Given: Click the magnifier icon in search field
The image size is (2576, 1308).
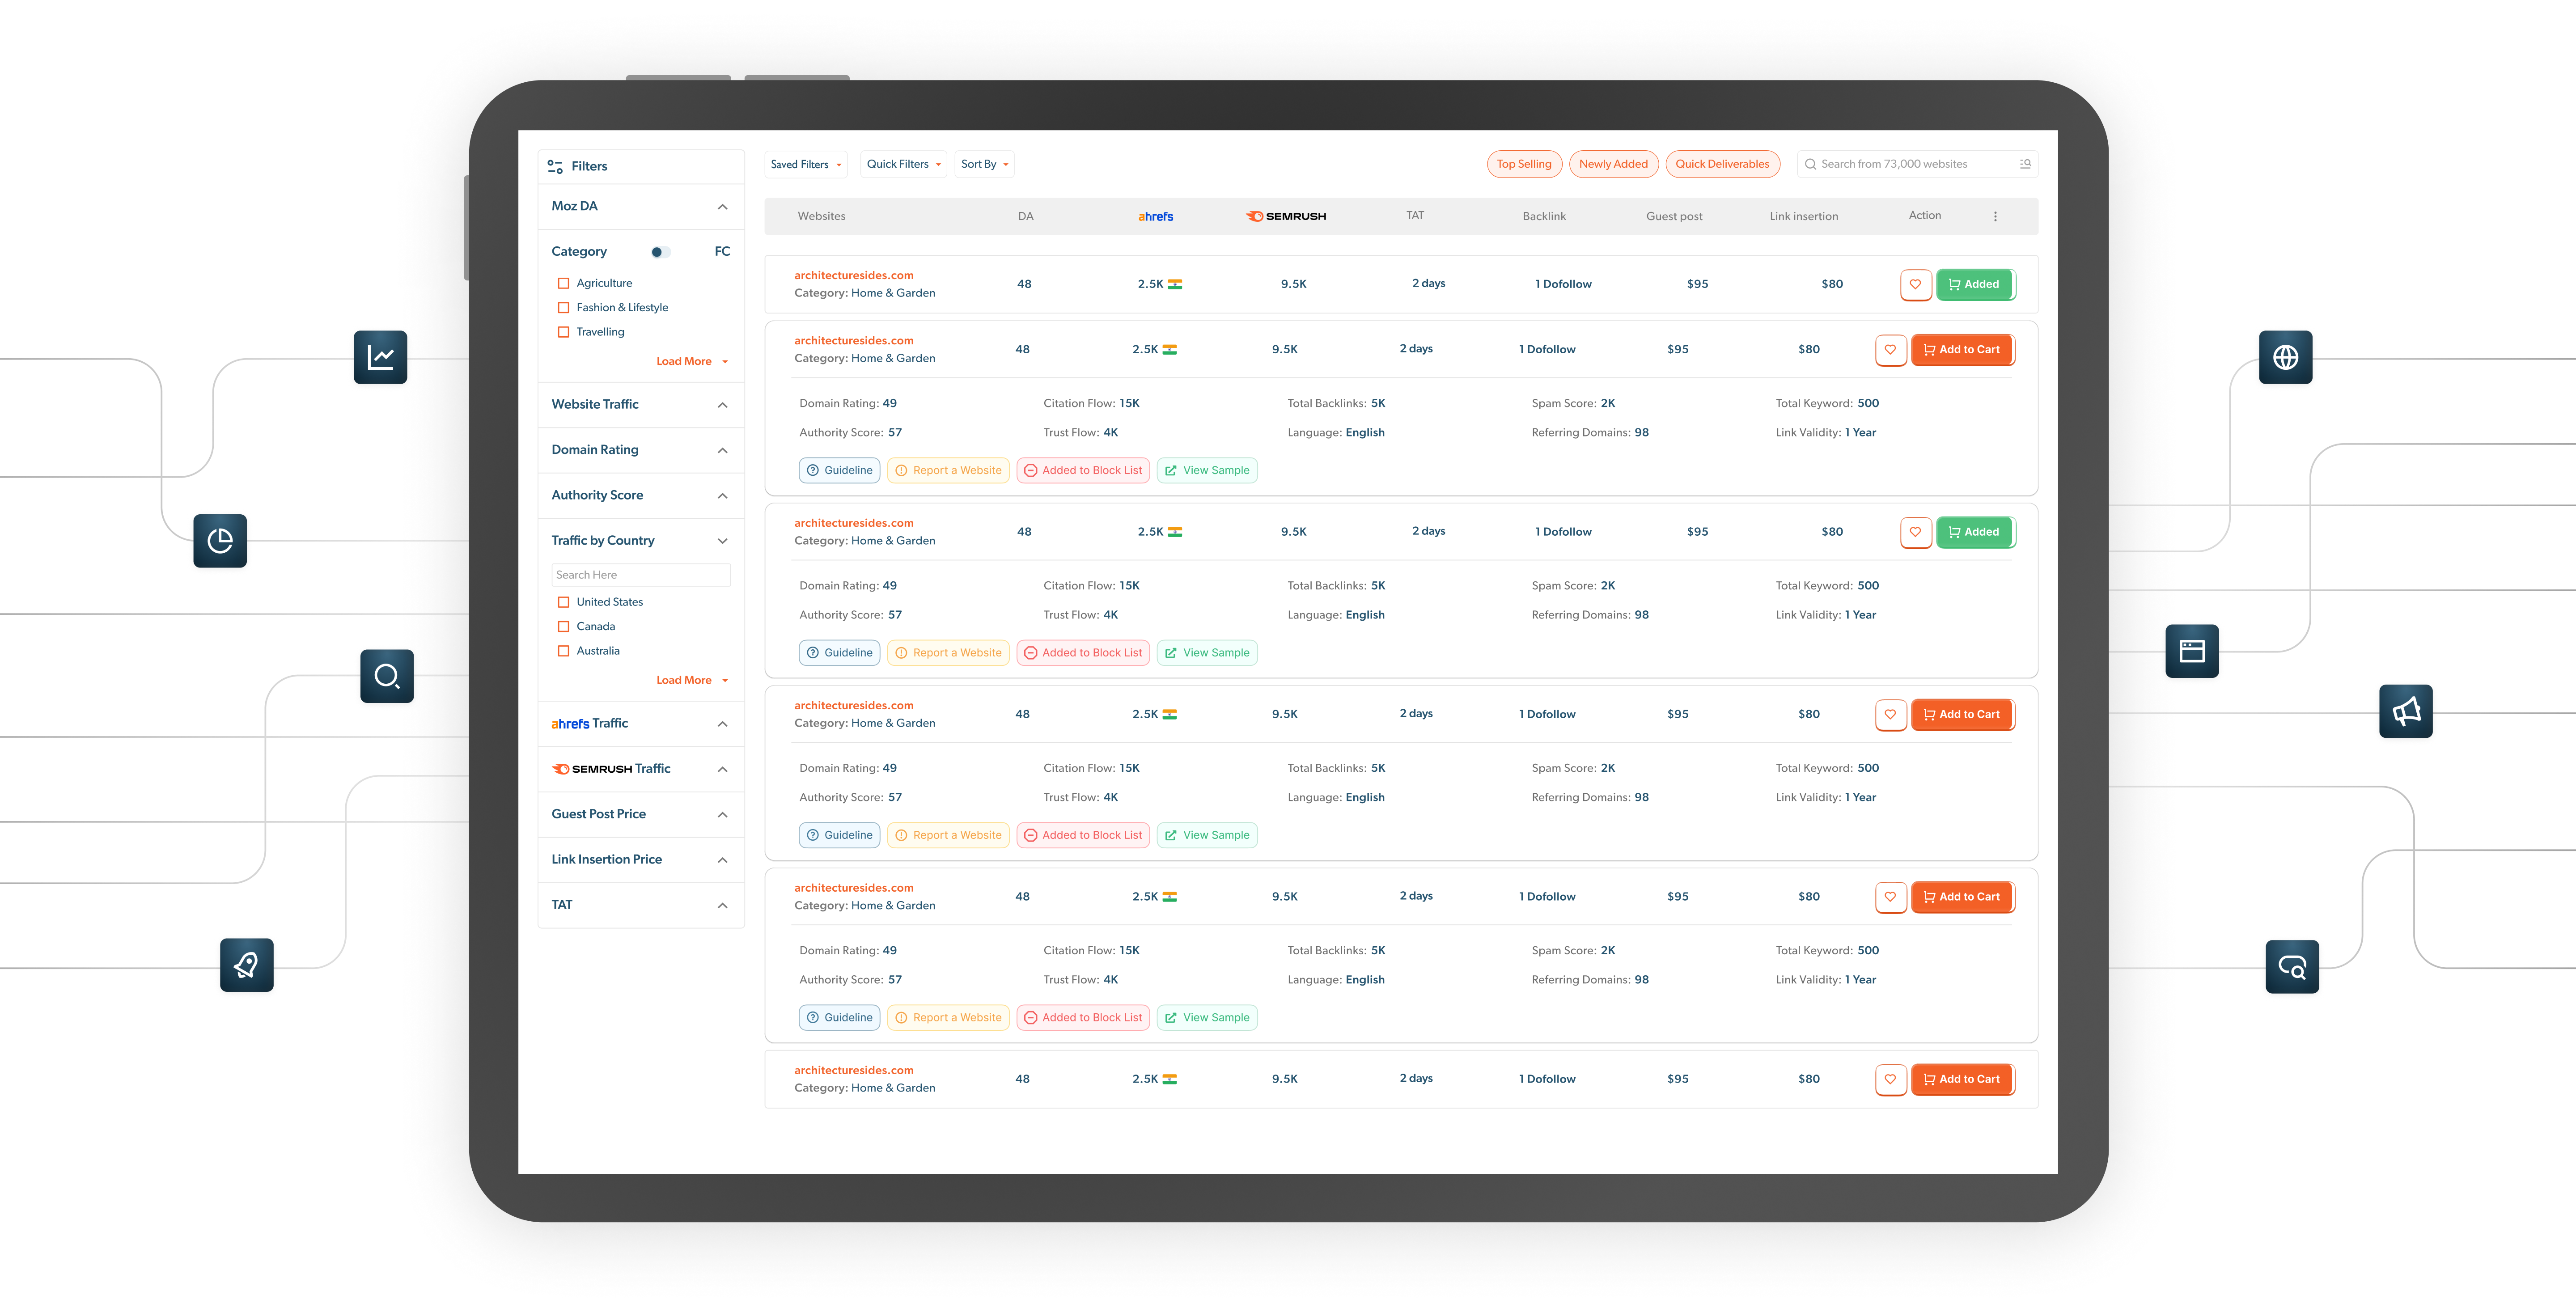Looking at the screenshot, I should tap(1810, 164).
